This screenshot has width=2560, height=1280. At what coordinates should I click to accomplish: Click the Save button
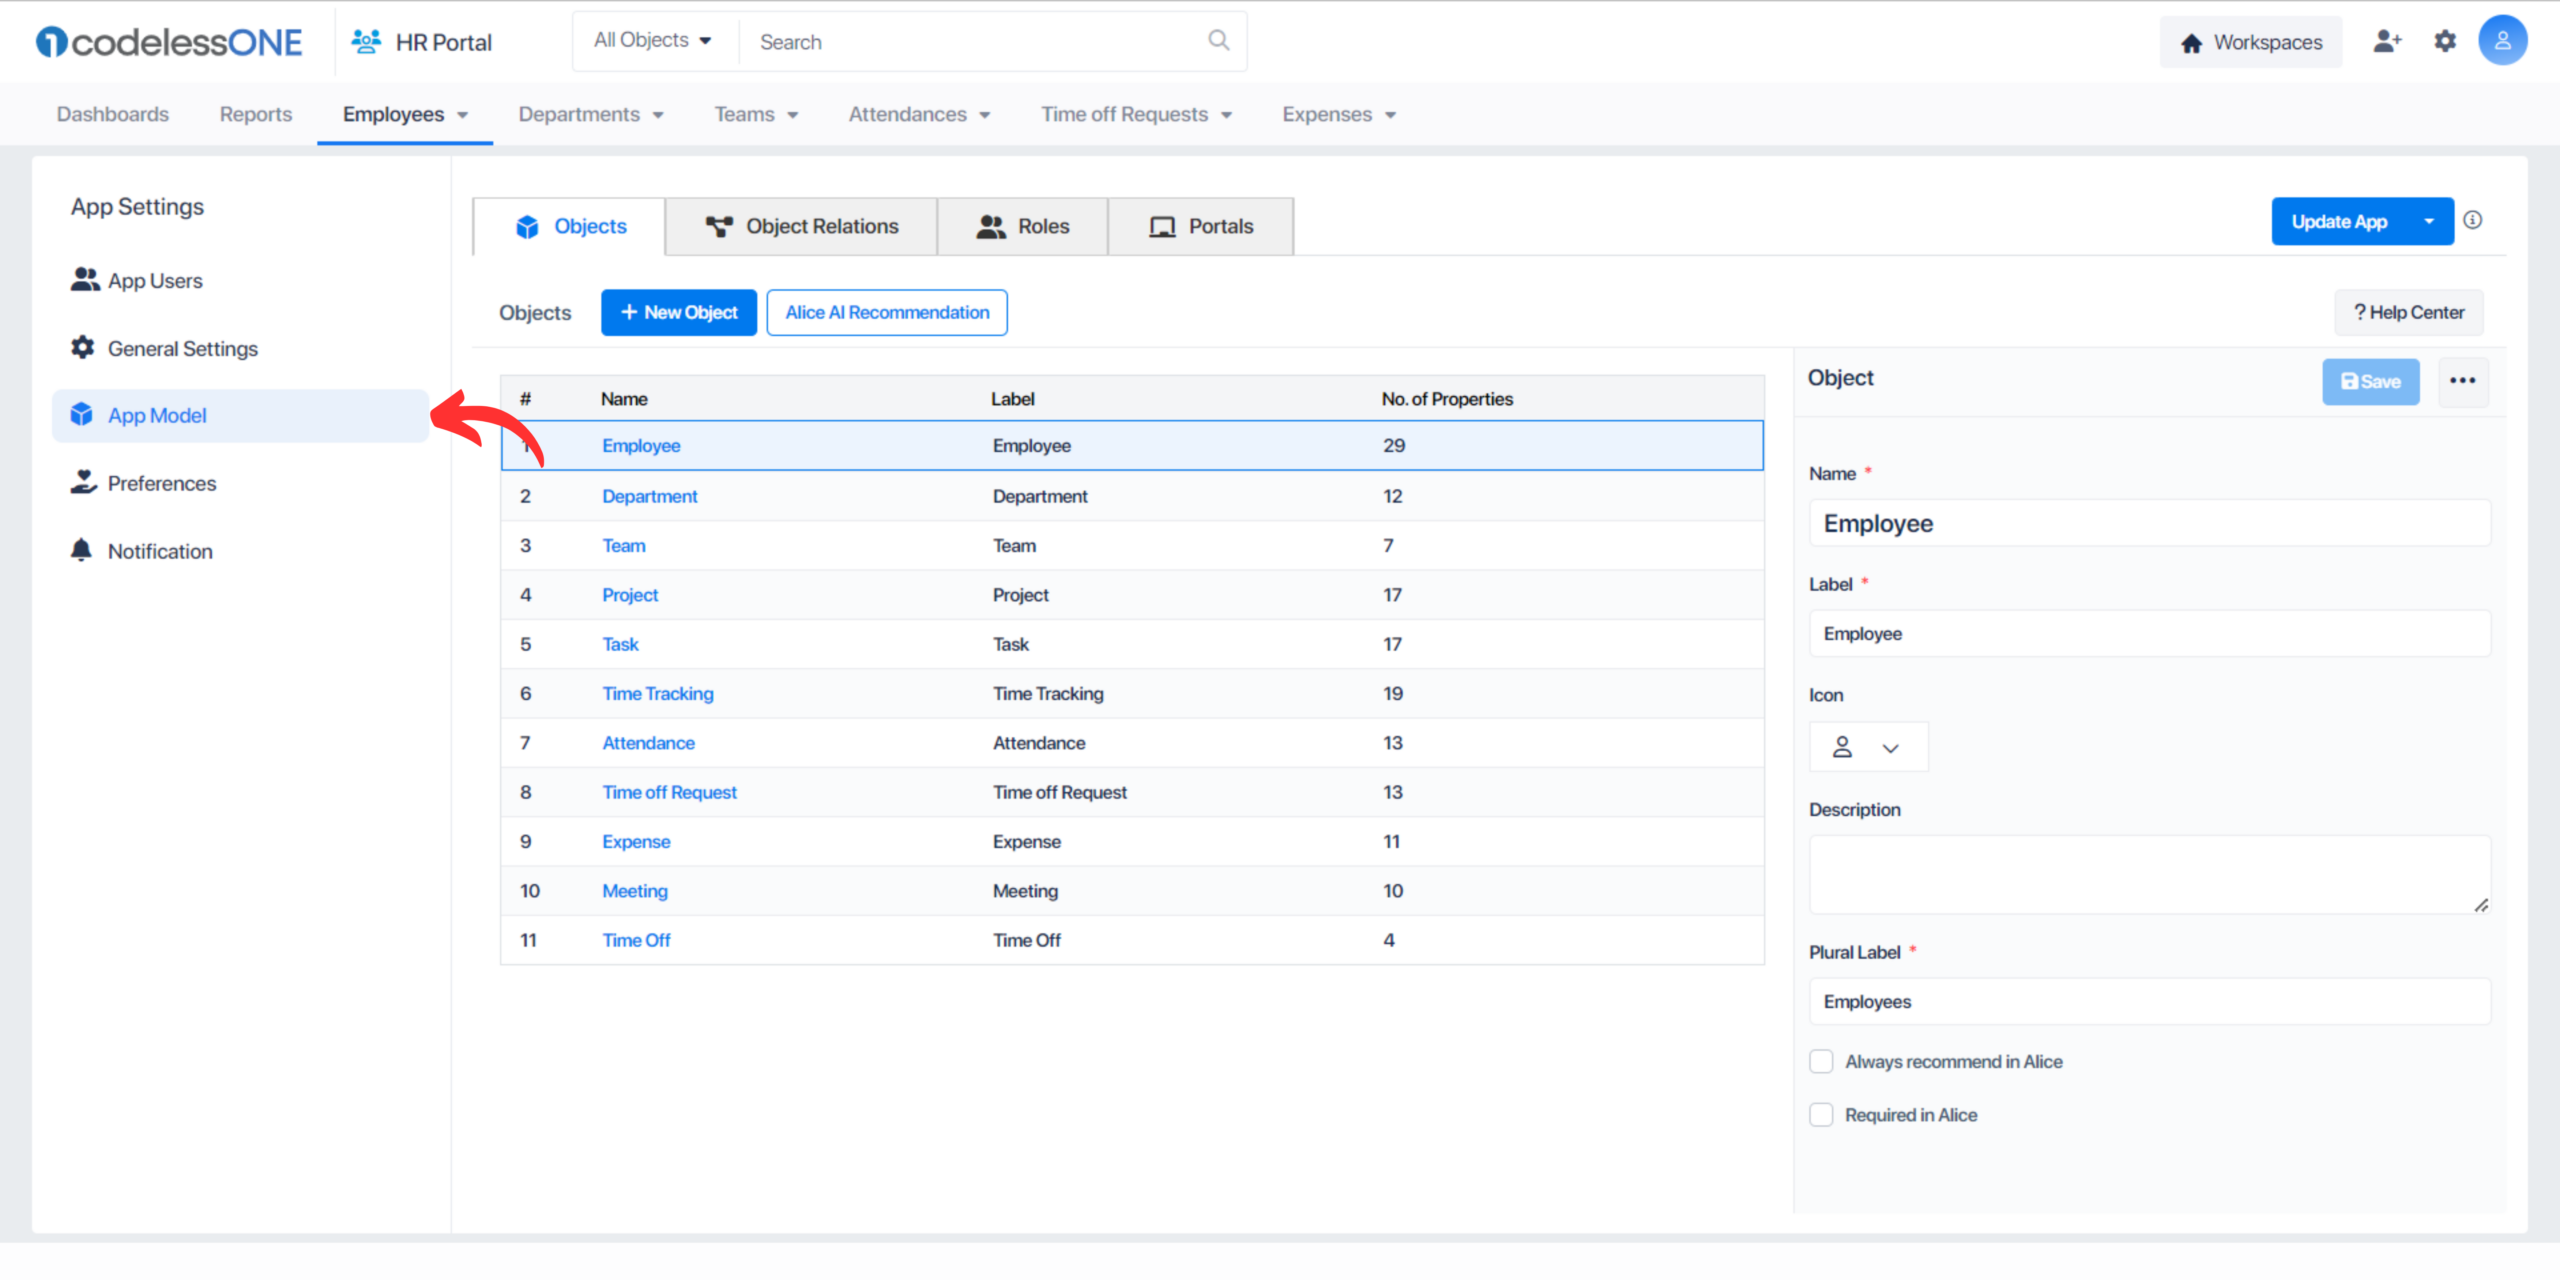pyautogui.click(x=2370, y=381)
